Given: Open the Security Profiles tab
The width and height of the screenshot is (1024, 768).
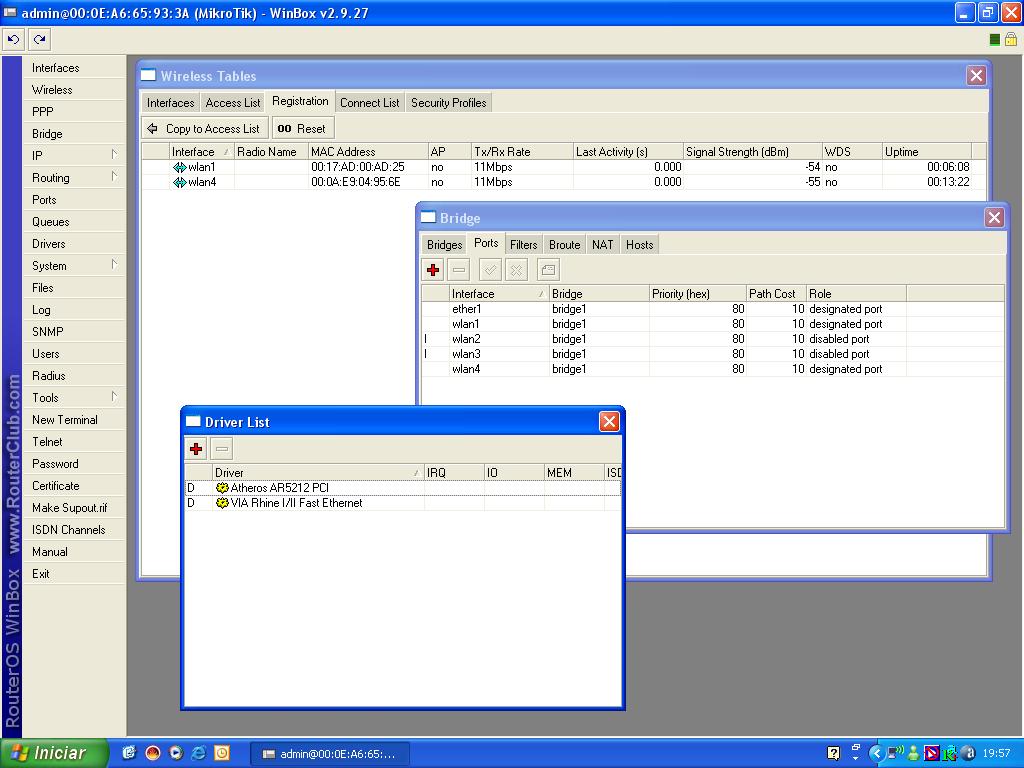Looking at the screenshot, I should tap(449, 103).
